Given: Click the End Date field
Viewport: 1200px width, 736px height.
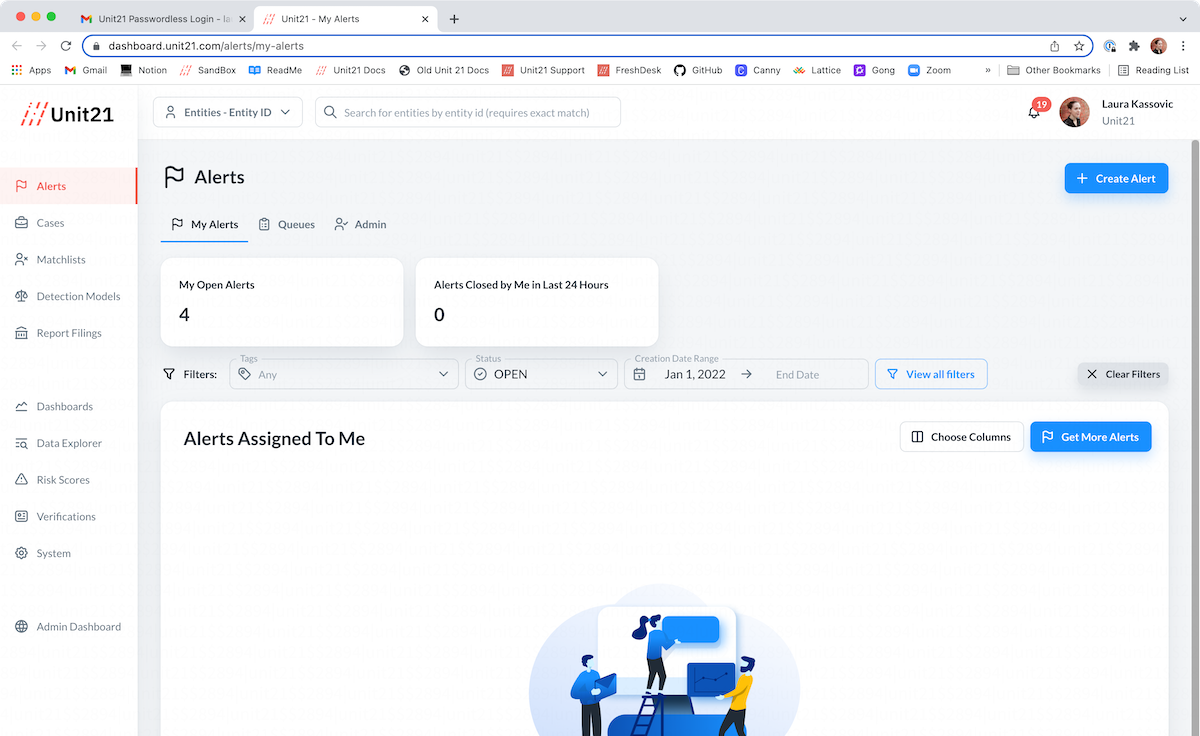Looking at the screenshot, I should 797,375.
